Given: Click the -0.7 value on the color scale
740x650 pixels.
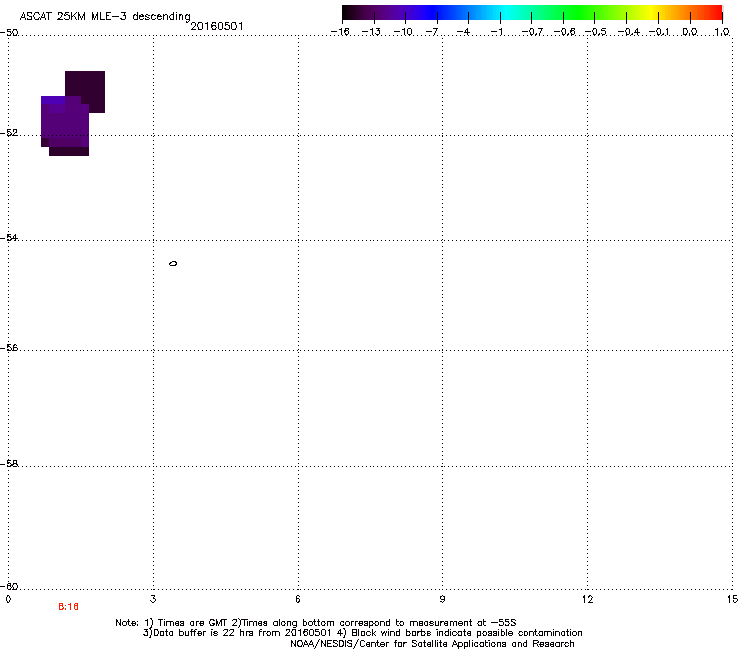Looking at the screenshot, I should [532, 32].
